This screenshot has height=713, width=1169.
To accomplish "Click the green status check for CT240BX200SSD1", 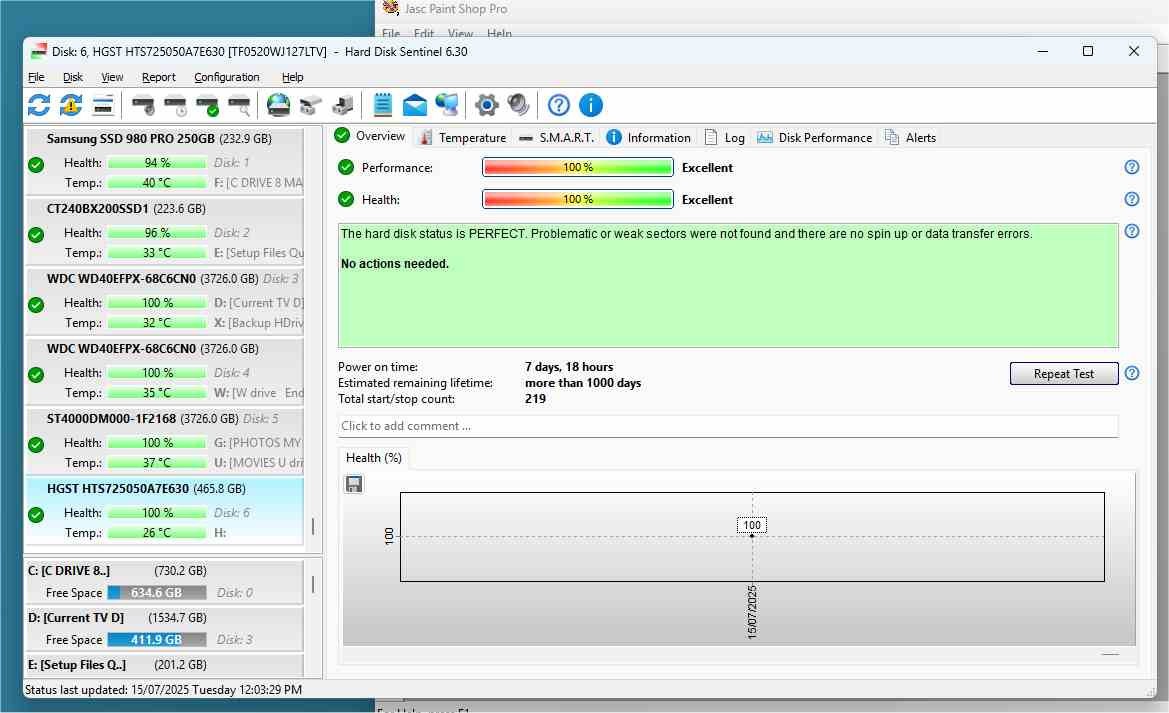I will [x=36, y=235].
